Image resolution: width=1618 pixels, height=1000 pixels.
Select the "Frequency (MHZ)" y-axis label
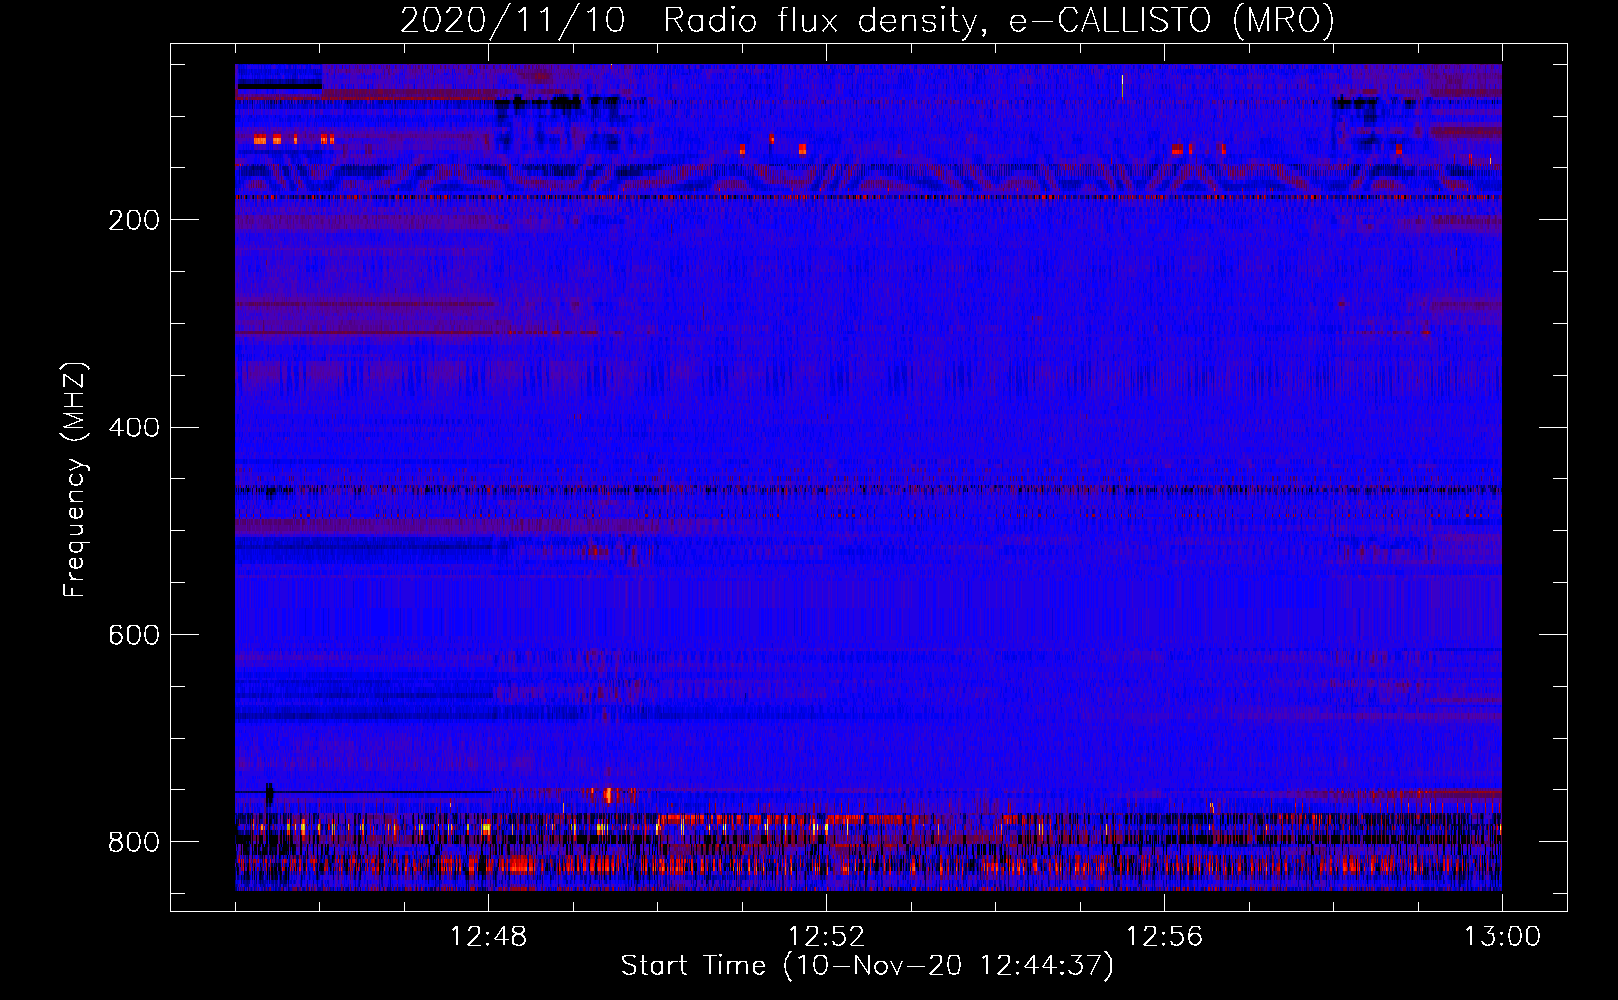(75, 480)
